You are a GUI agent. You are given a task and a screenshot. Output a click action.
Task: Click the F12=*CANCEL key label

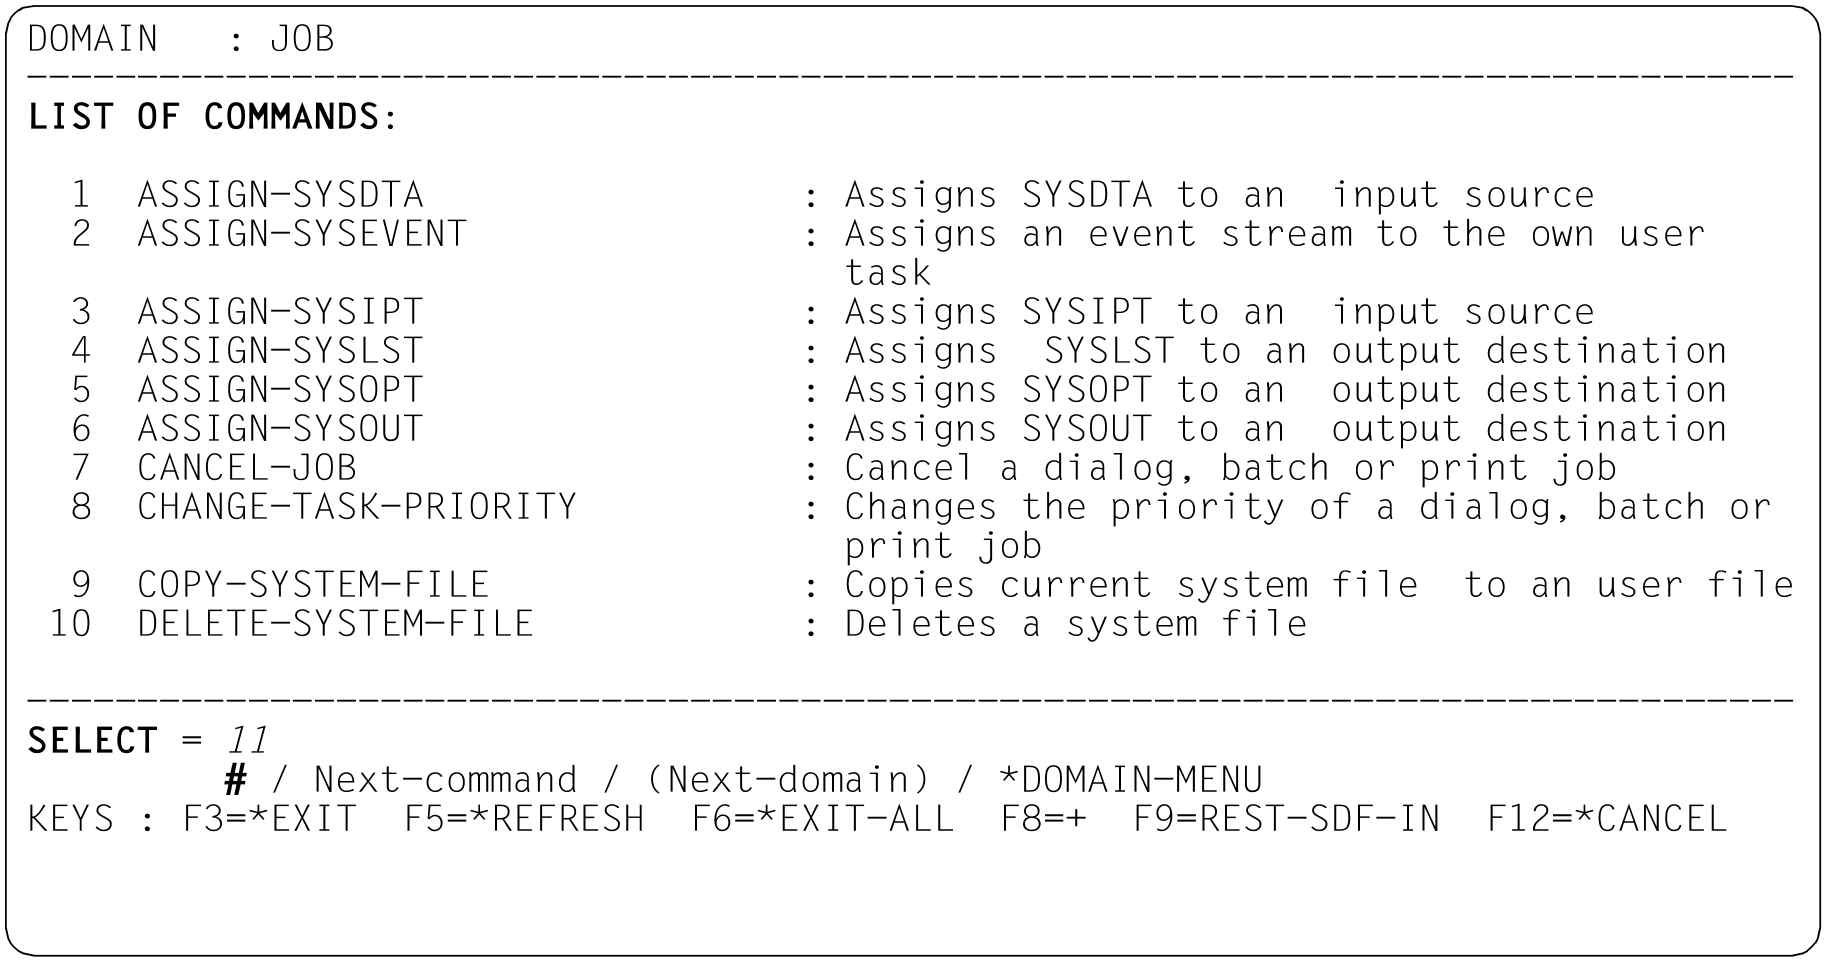(1607, 819)
